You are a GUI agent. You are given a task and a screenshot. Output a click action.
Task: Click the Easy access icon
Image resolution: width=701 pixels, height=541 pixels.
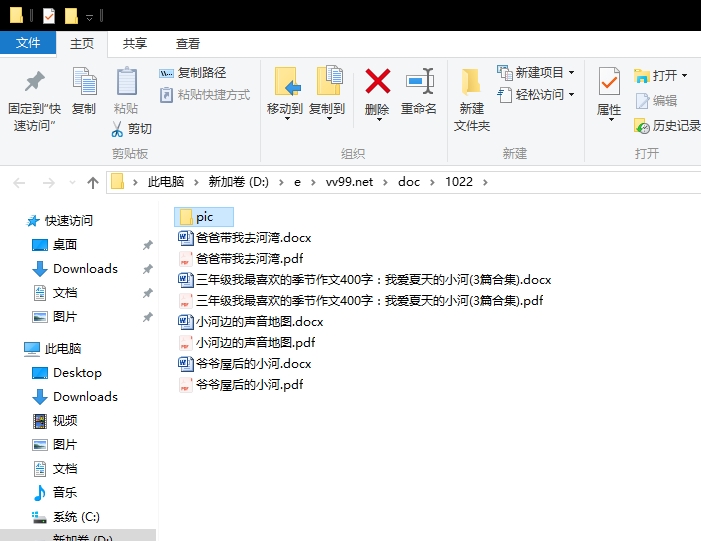(x=505, y=95)
